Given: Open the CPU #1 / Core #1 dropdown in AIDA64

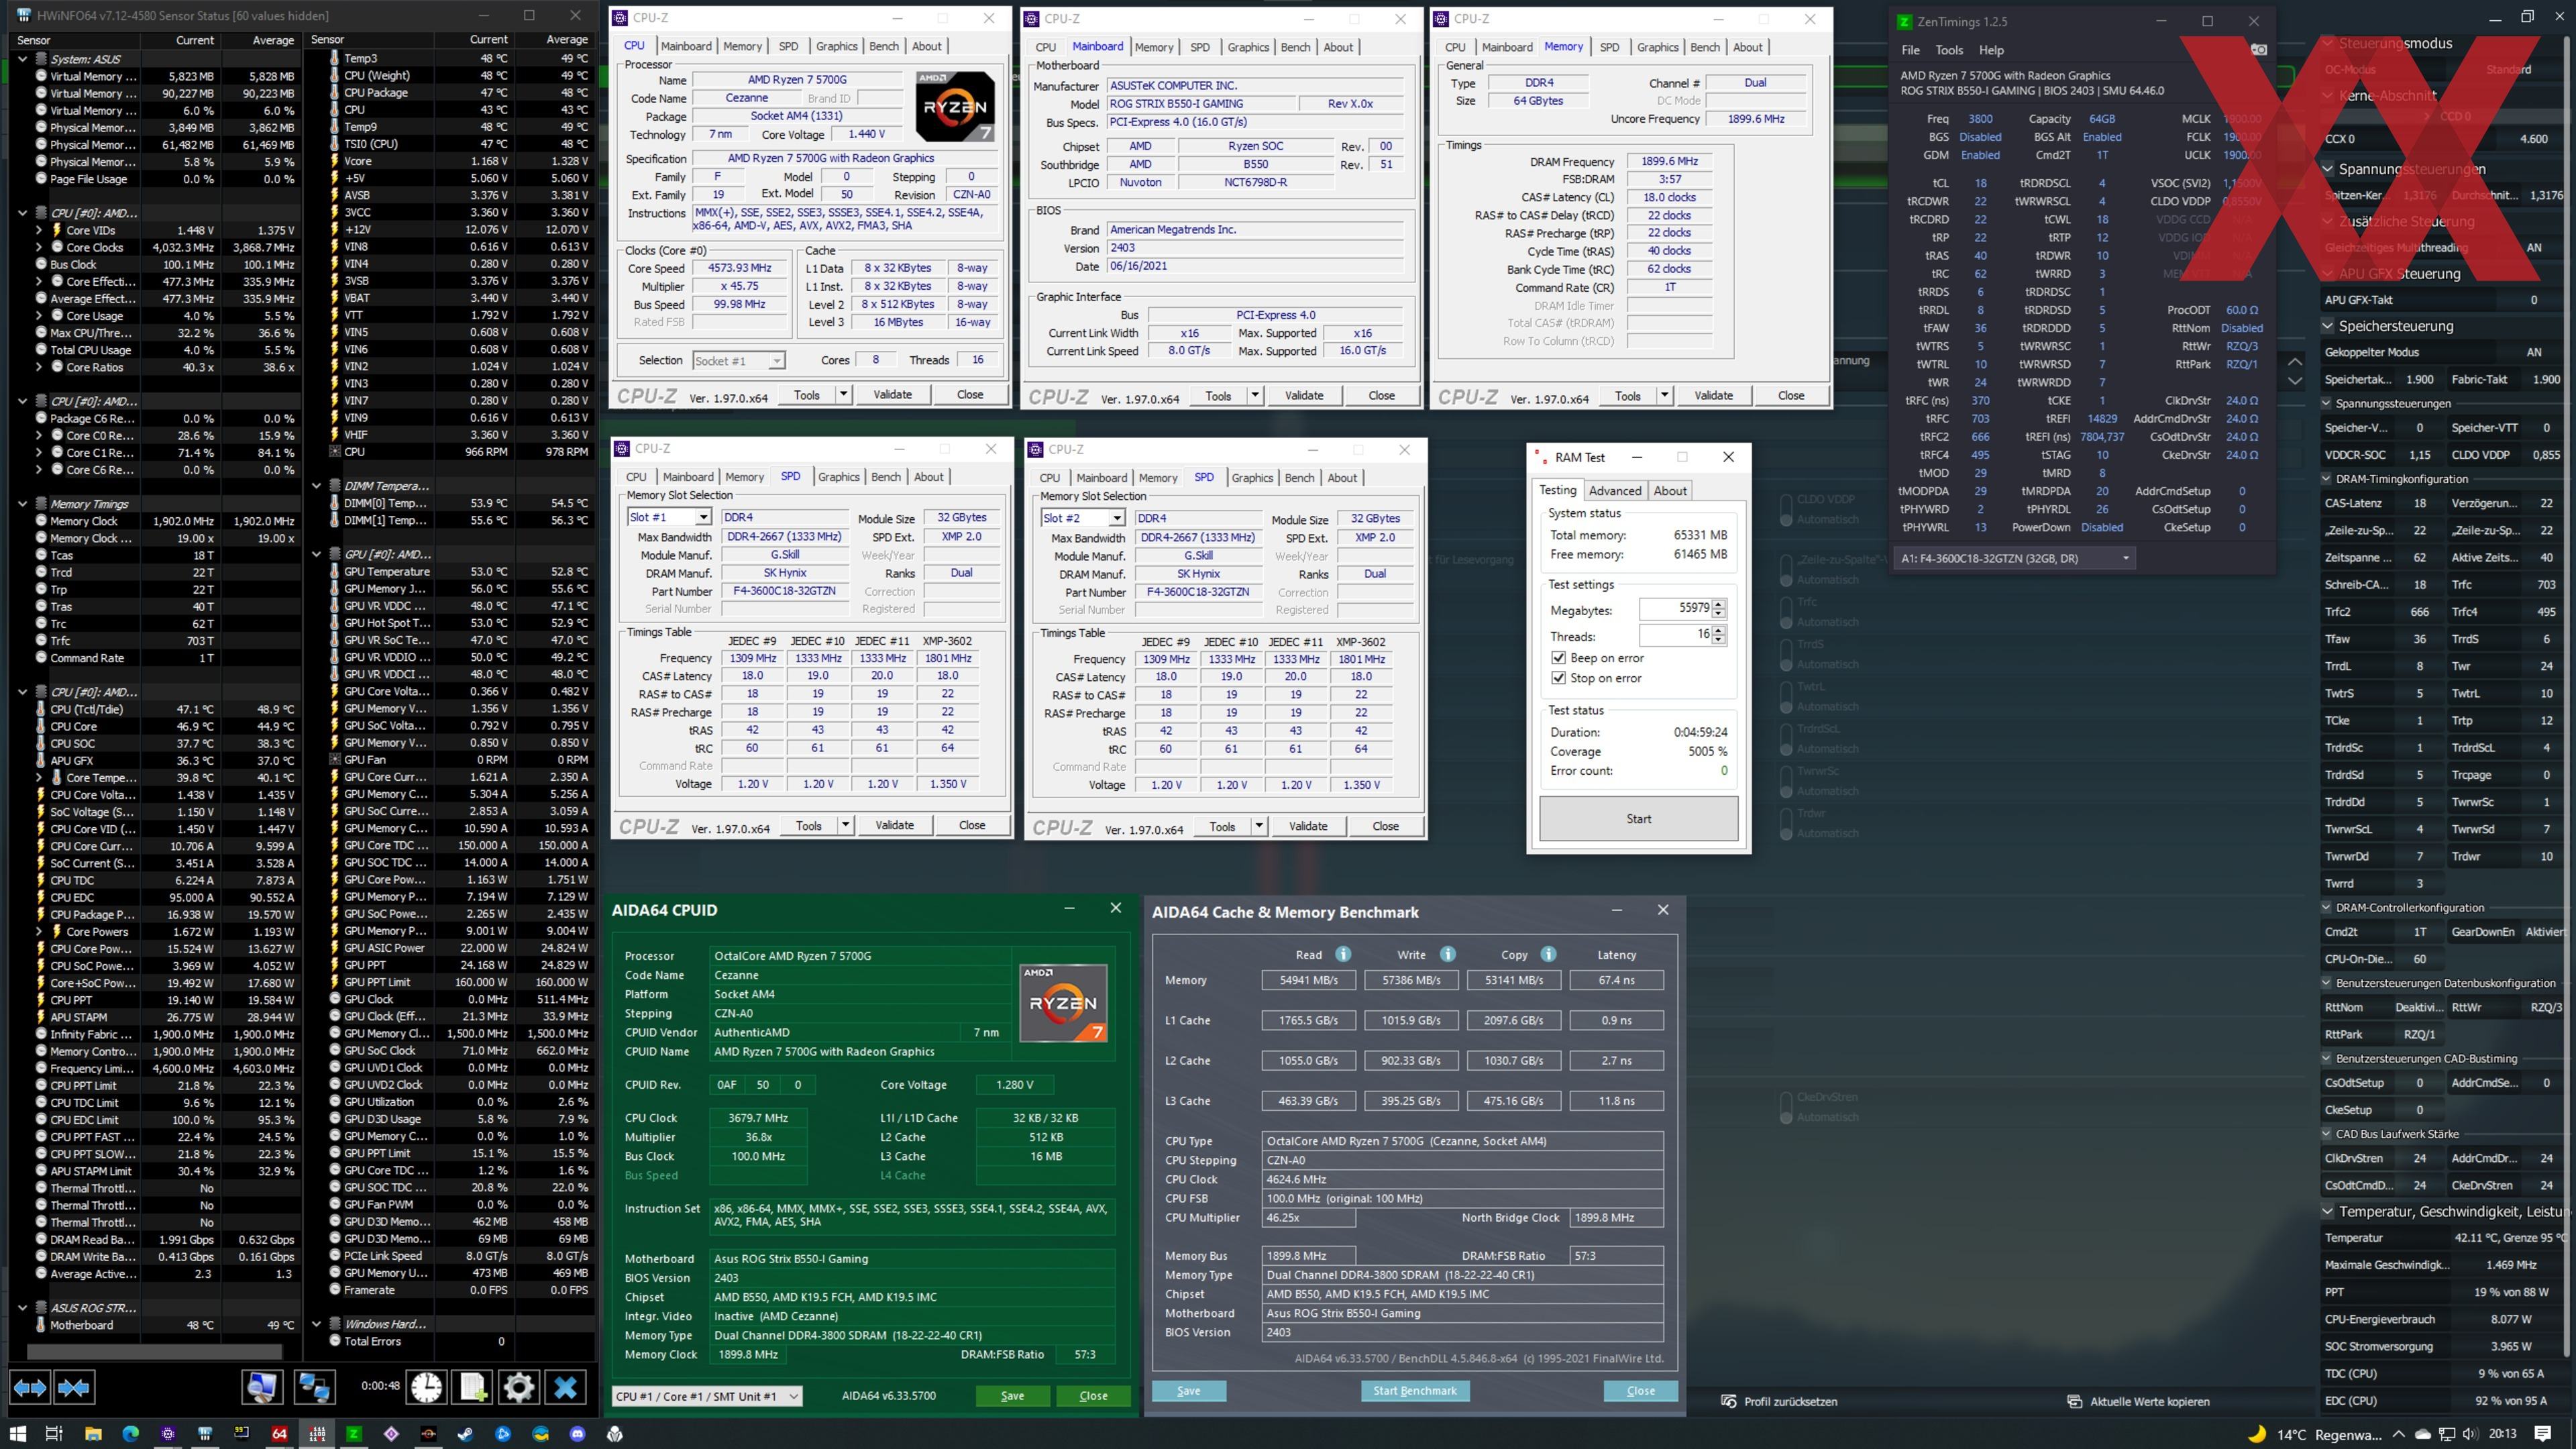Looking at the screenshot, I should point(707,1396).
